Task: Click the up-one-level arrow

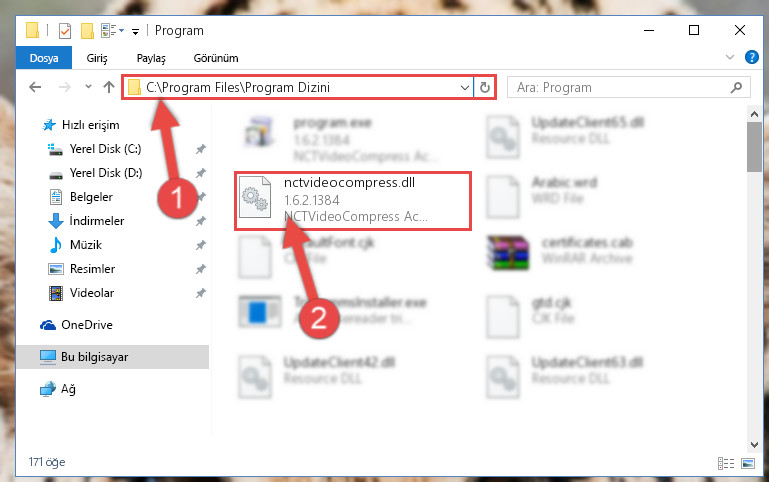Action: 109,87
